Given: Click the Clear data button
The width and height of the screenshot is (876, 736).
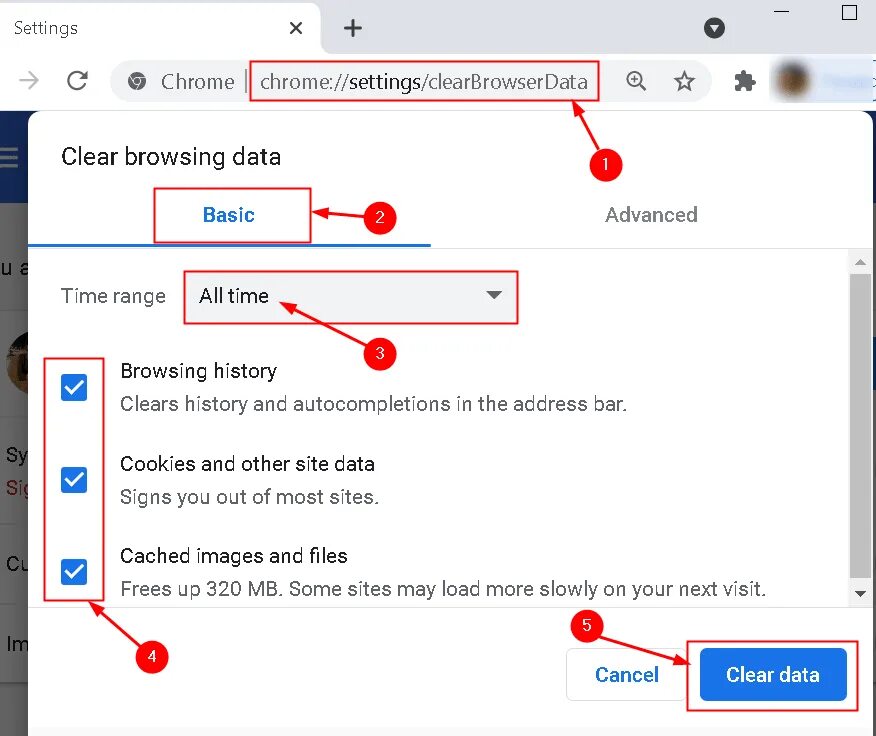Looking at the screenshot, I should pos(773,675).
